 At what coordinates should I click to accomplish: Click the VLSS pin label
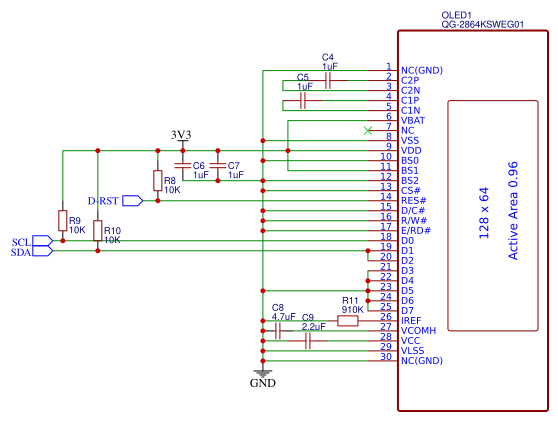click(412, 351)
